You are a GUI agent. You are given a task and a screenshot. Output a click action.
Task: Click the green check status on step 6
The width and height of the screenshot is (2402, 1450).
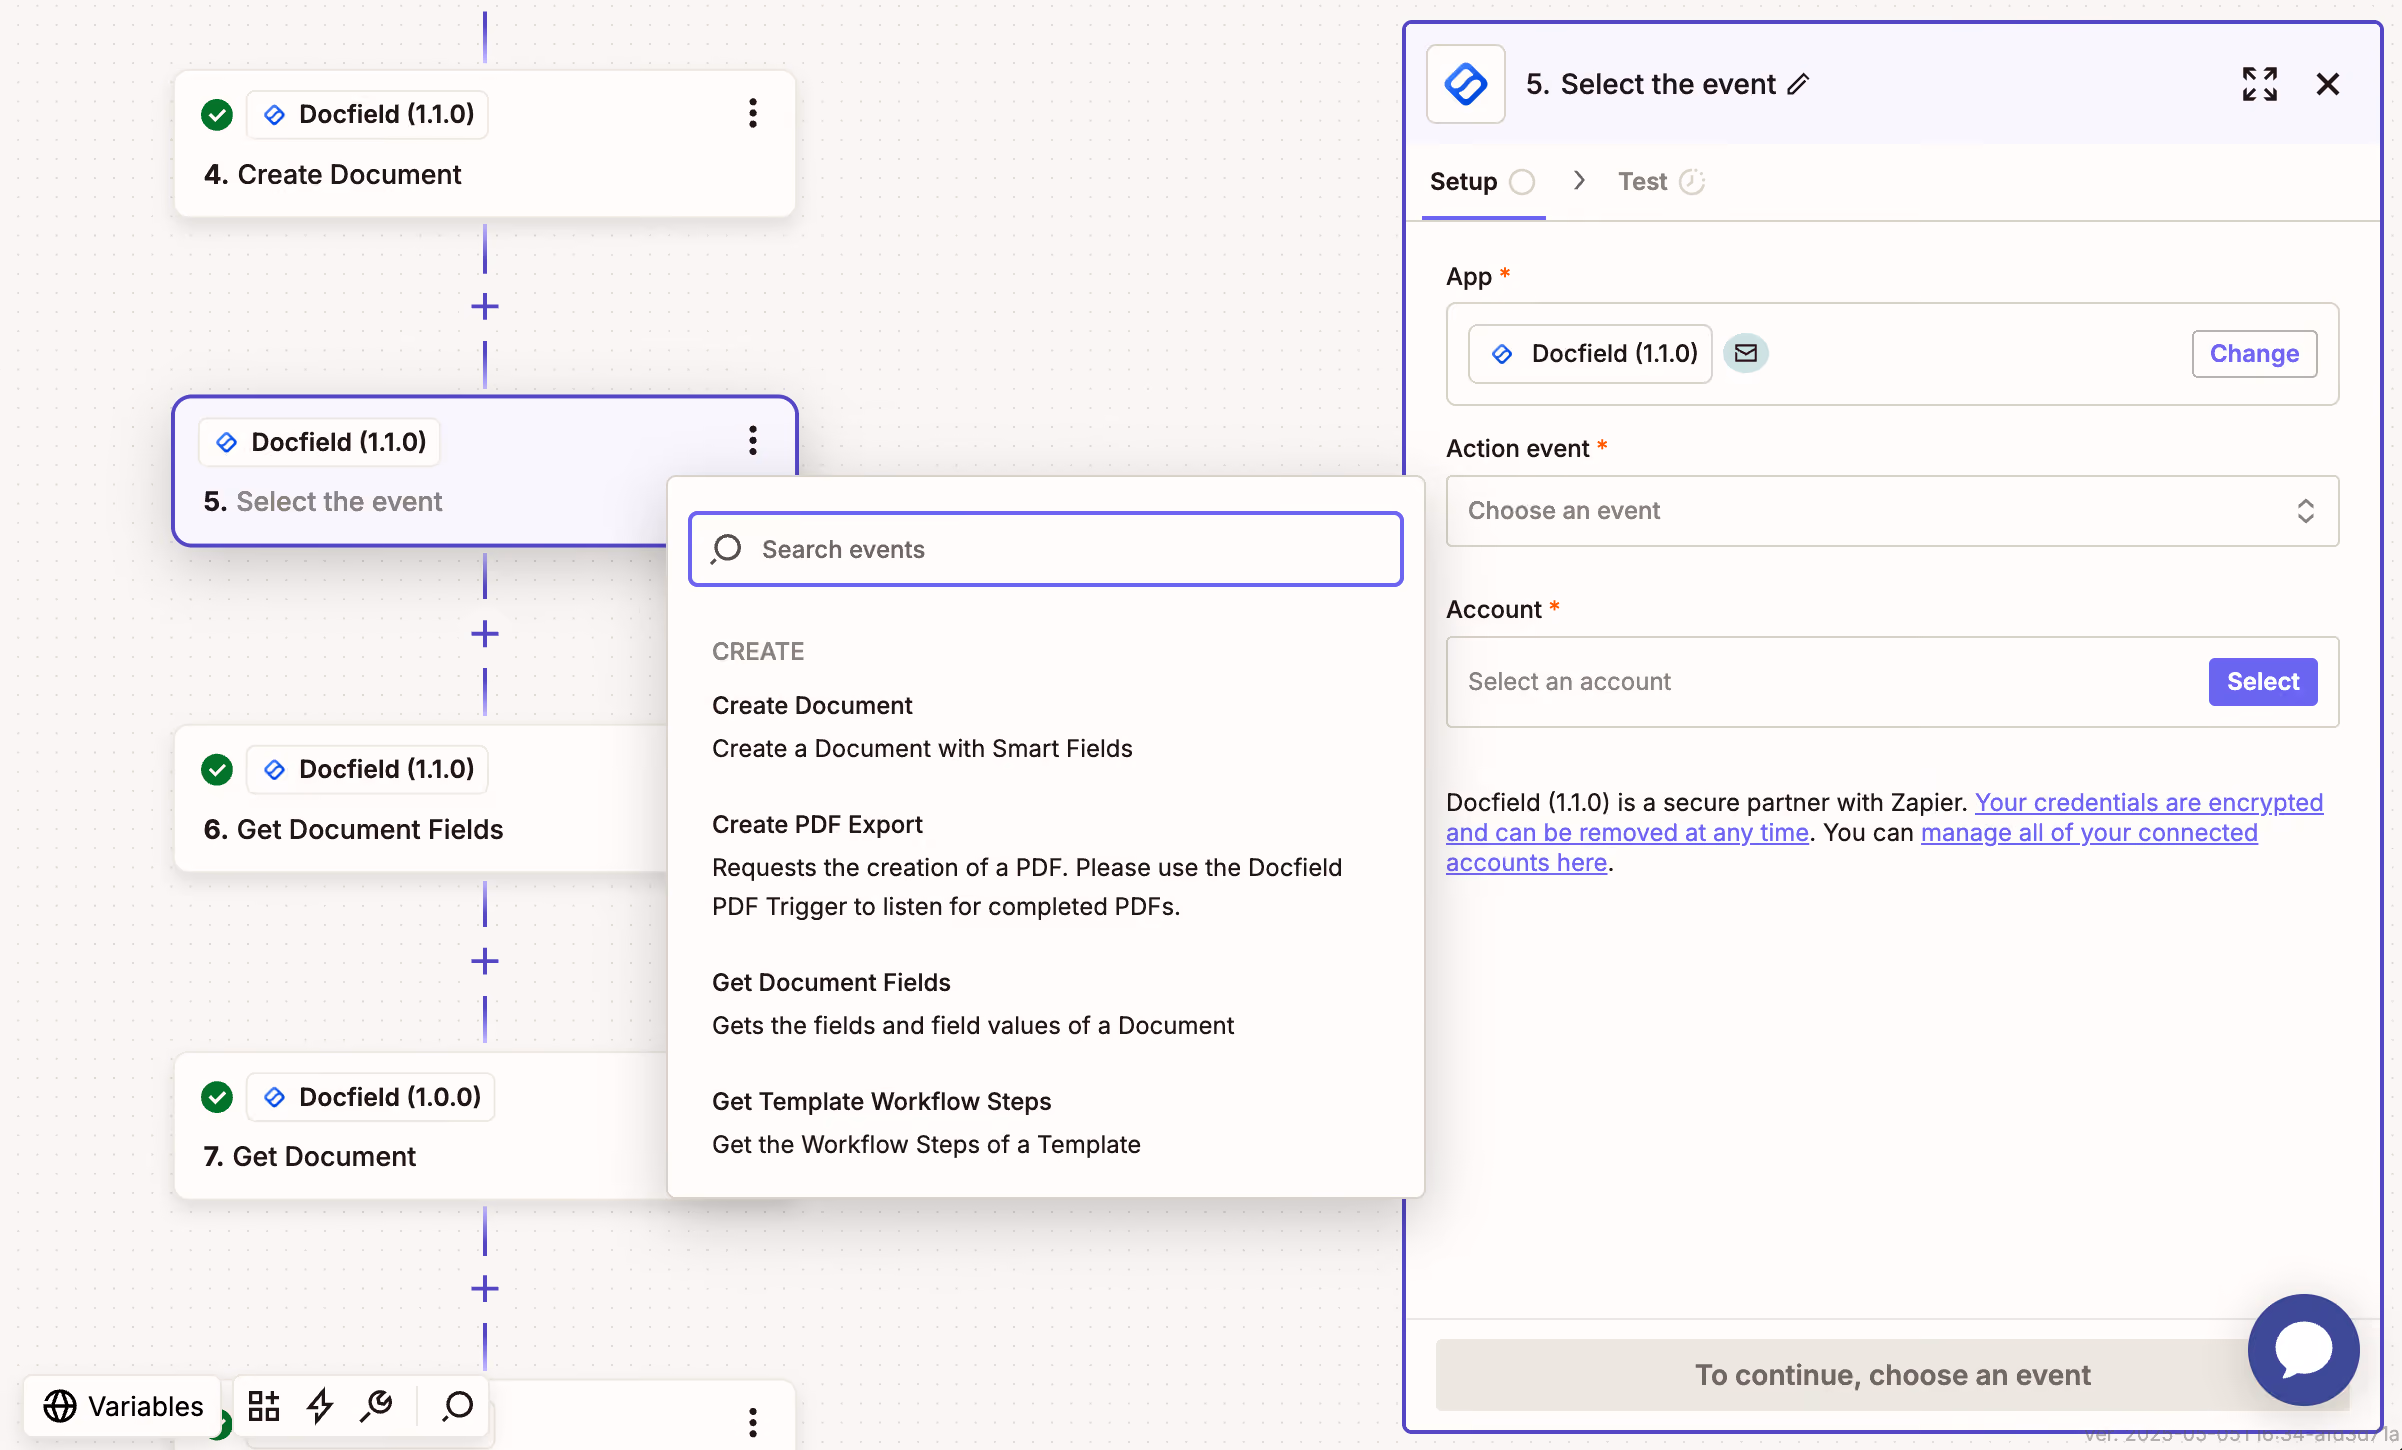(217, 769)
